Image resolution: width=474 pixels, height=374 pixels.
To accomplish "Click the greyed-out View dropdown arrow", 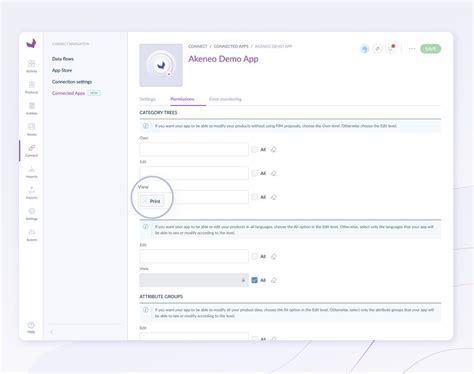I will point(243,280).
